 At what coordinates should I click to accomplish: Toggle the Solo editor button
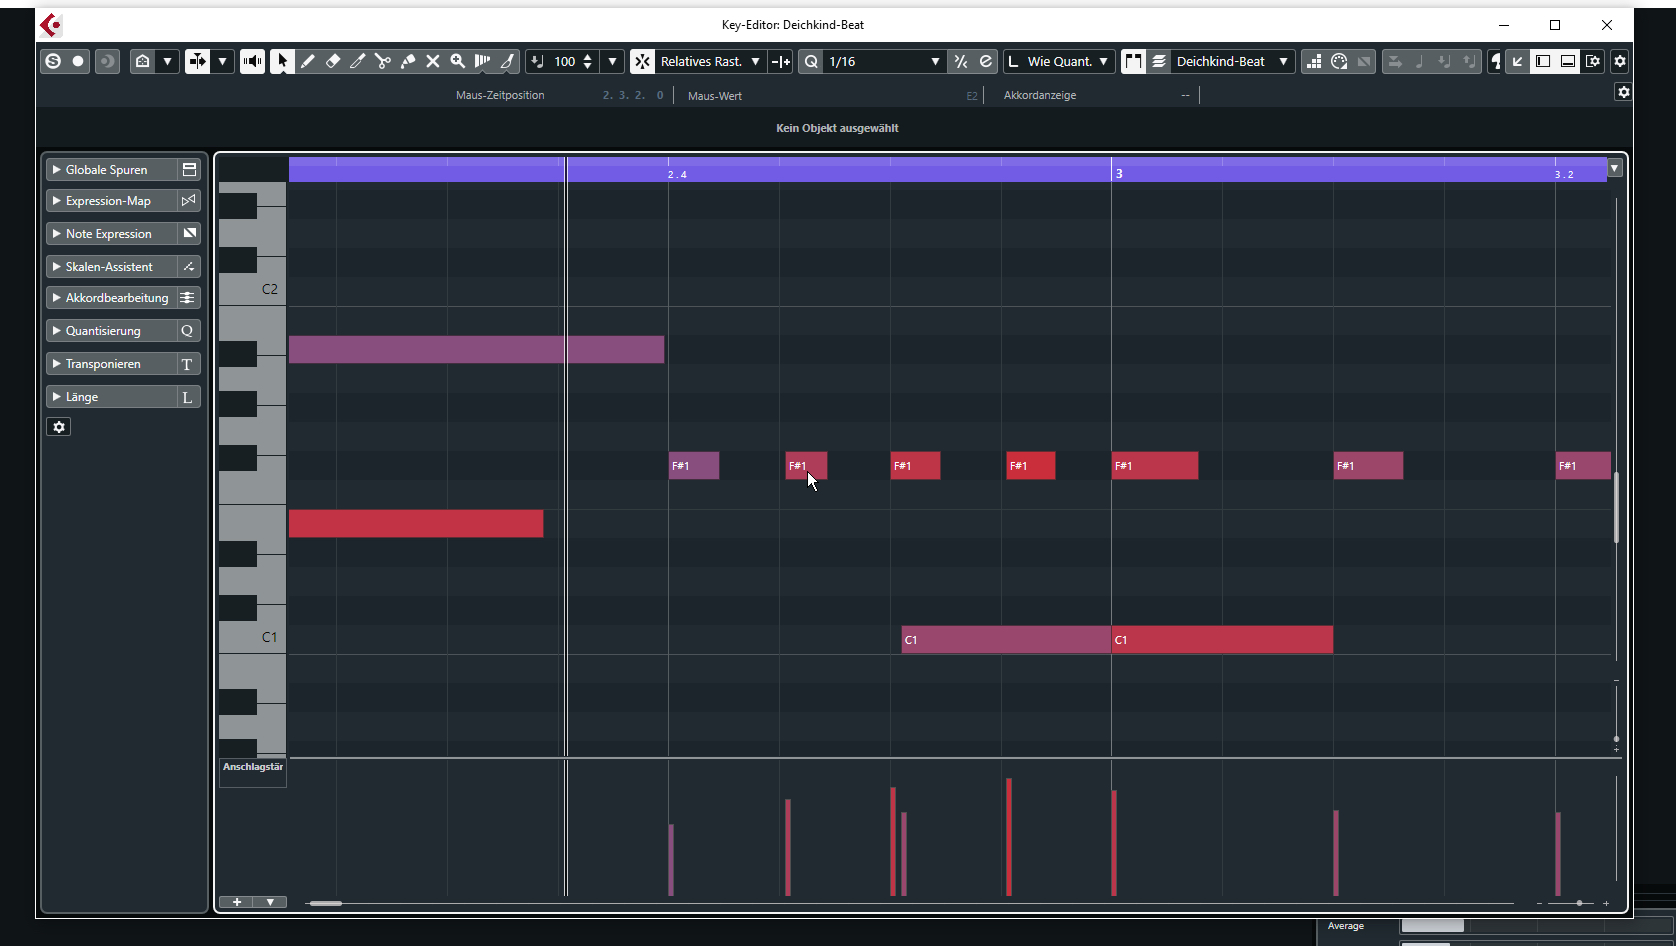(x=53, y=62)
